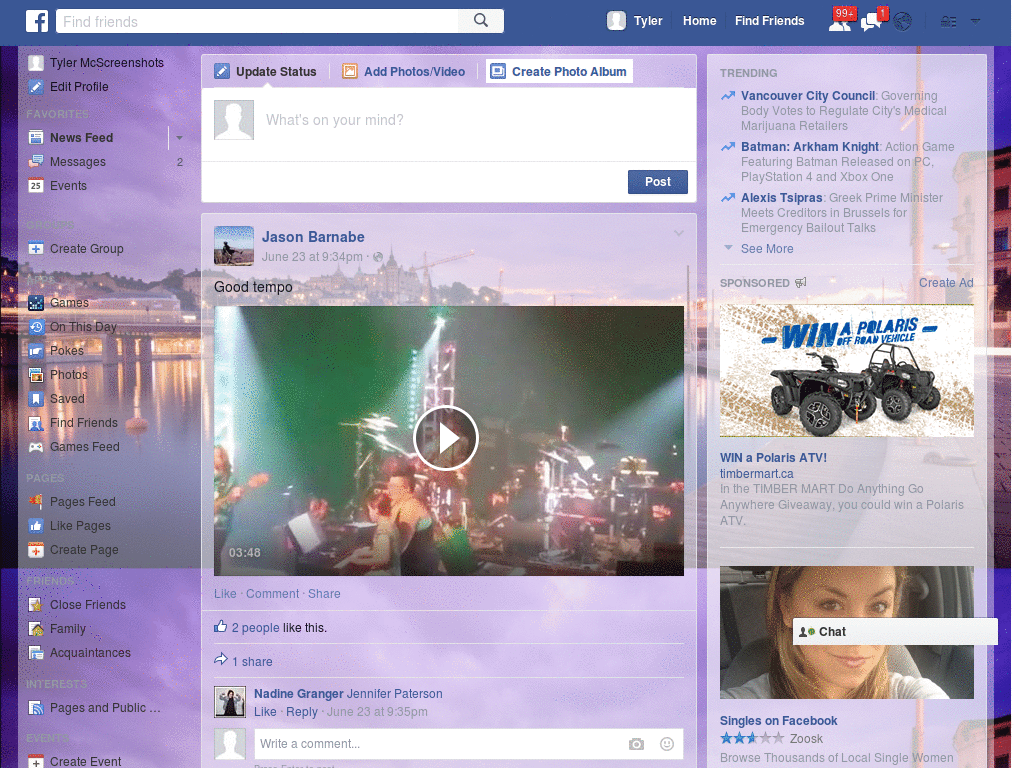Click the News Feed sidebar icon
Screen dimensions: 1024x768
(36, 138)
